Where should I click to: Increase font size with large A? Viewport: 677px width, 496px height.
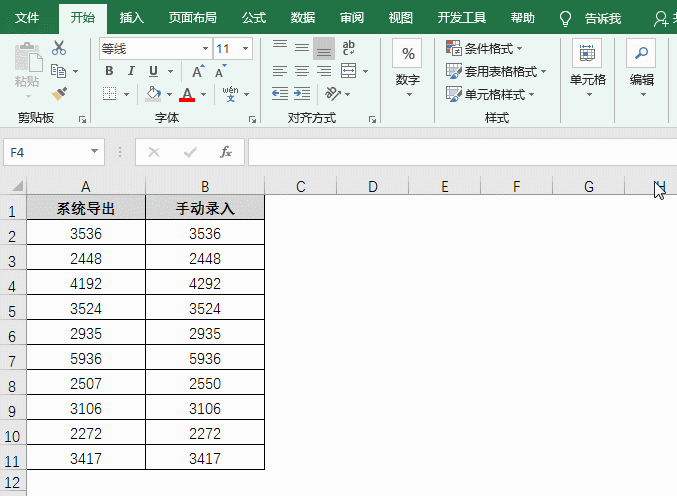pyautogui.click(x=198, y=71)
